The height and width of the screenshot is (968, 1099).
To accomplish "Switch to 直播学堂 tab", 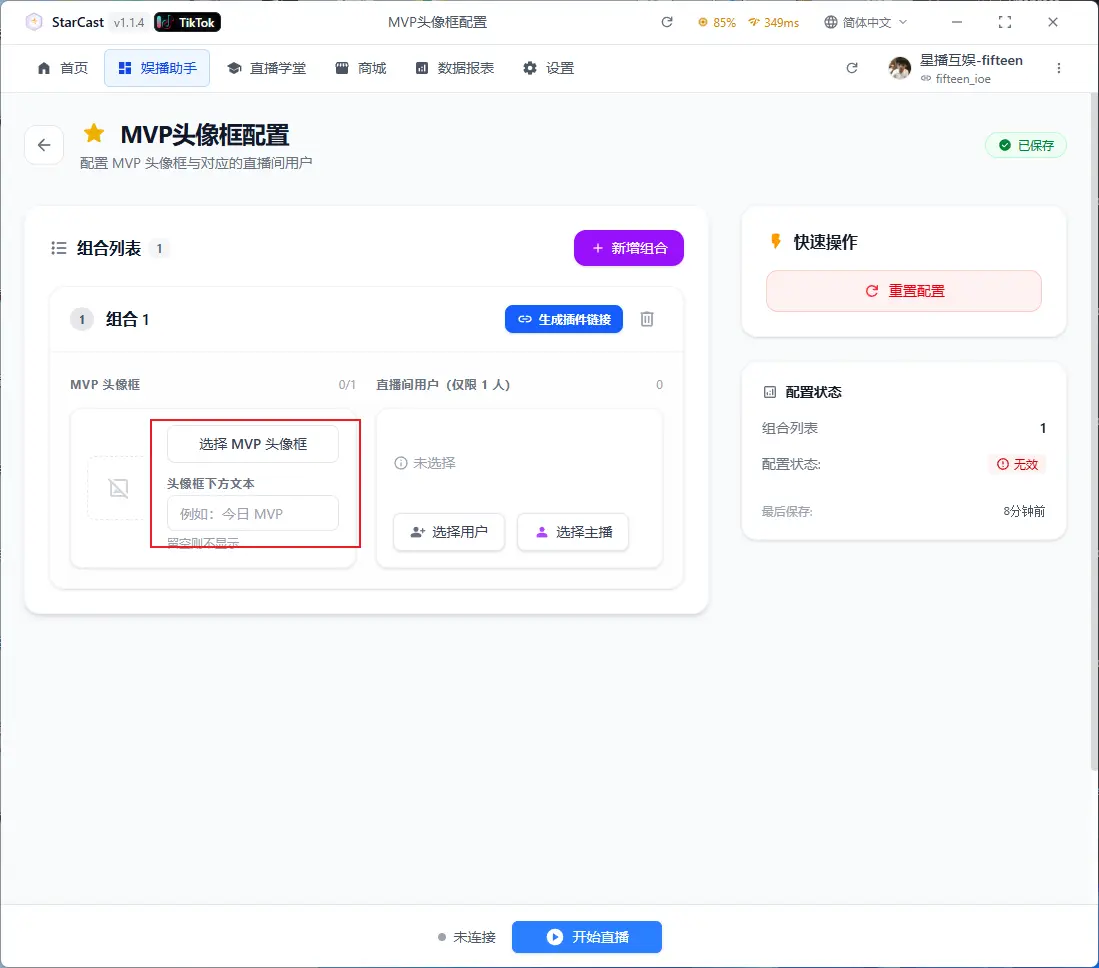I will pos(266,68).
